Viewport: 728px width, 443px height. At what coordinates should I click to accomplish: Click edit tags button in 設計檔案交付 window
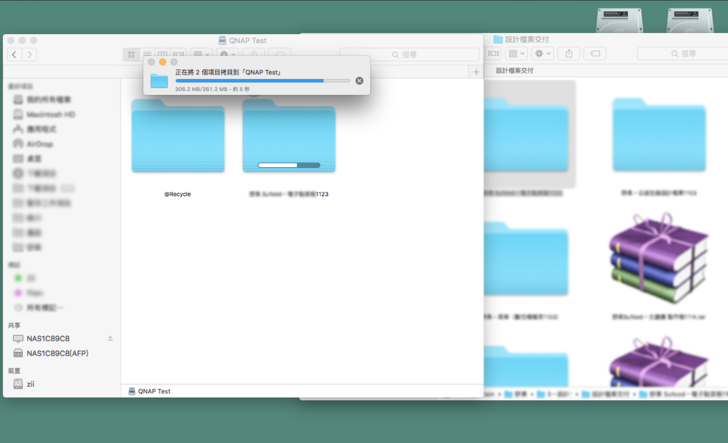point(595,54)
